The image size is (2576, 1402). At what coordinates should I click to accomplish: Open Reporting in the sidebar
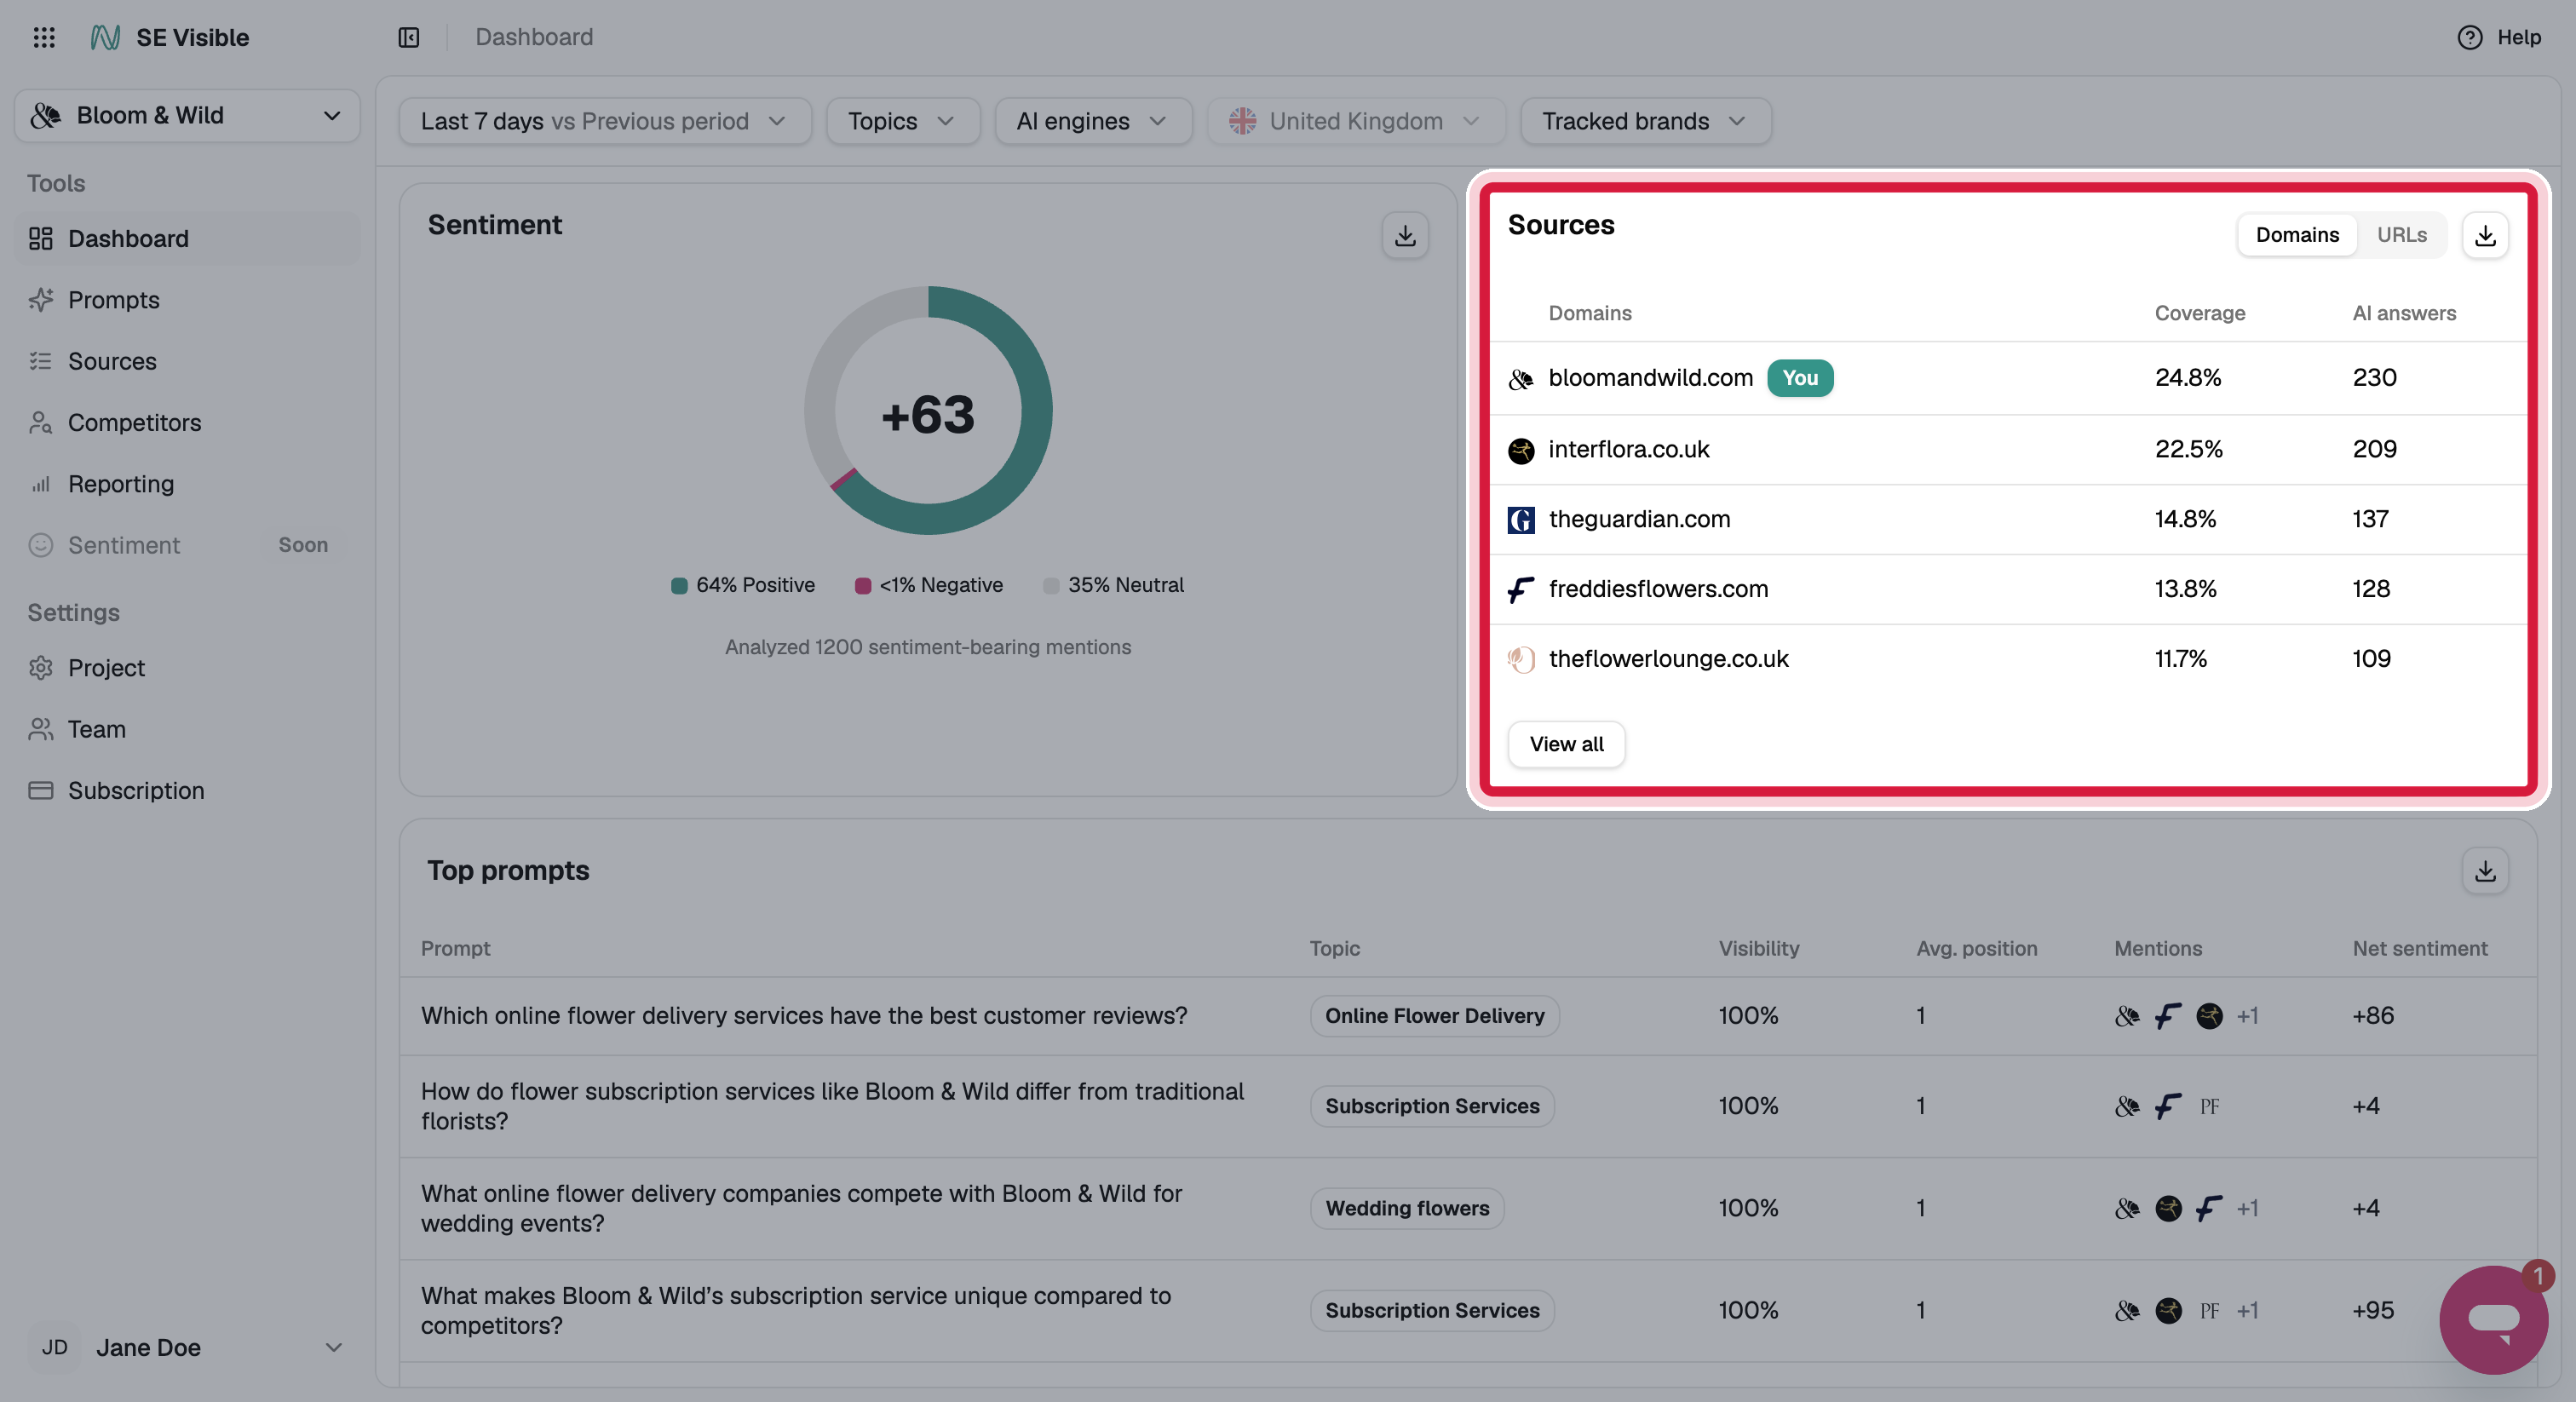(187, 484)
